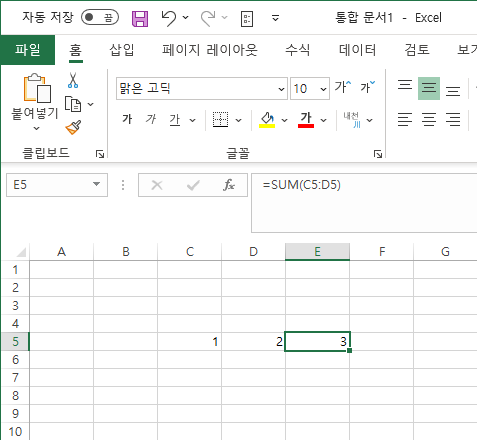Viewport: 477px width, 440px height.
Task: Expand border options dropdown
Action: [238, 120]
